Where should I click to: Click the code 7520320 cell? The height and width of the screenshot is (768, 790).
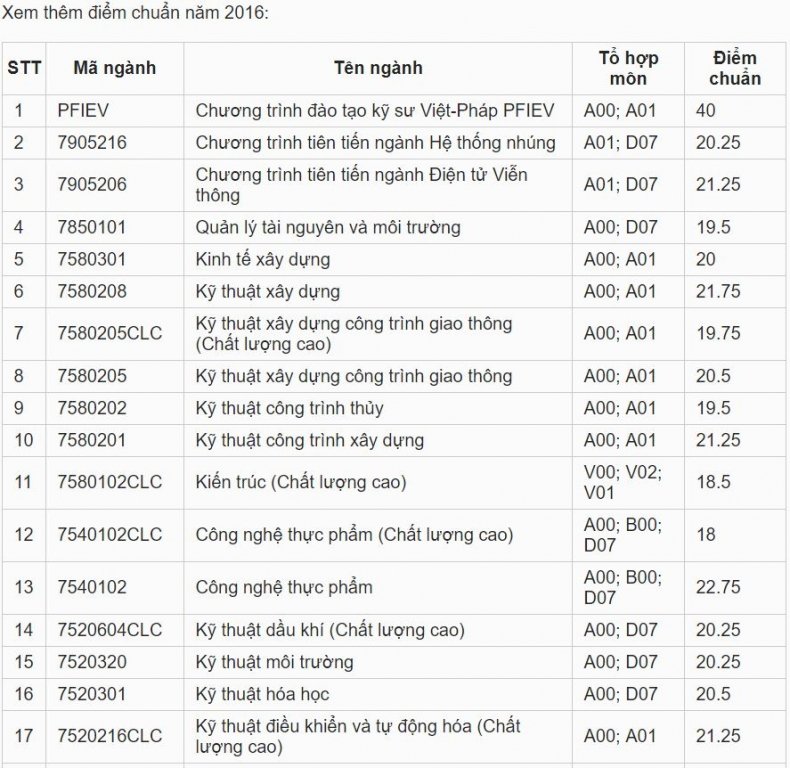(x=115, y=662)
